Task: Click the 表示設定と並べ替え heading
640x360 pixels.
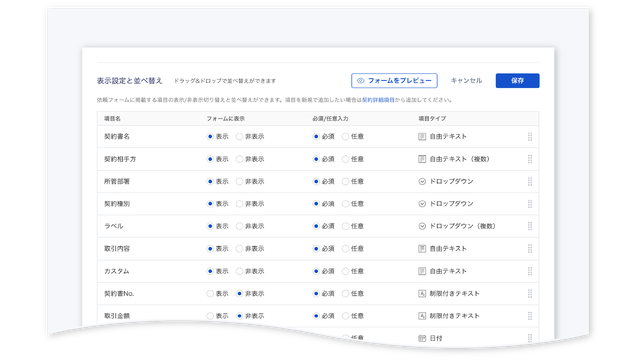Action: tap(129, 81)
